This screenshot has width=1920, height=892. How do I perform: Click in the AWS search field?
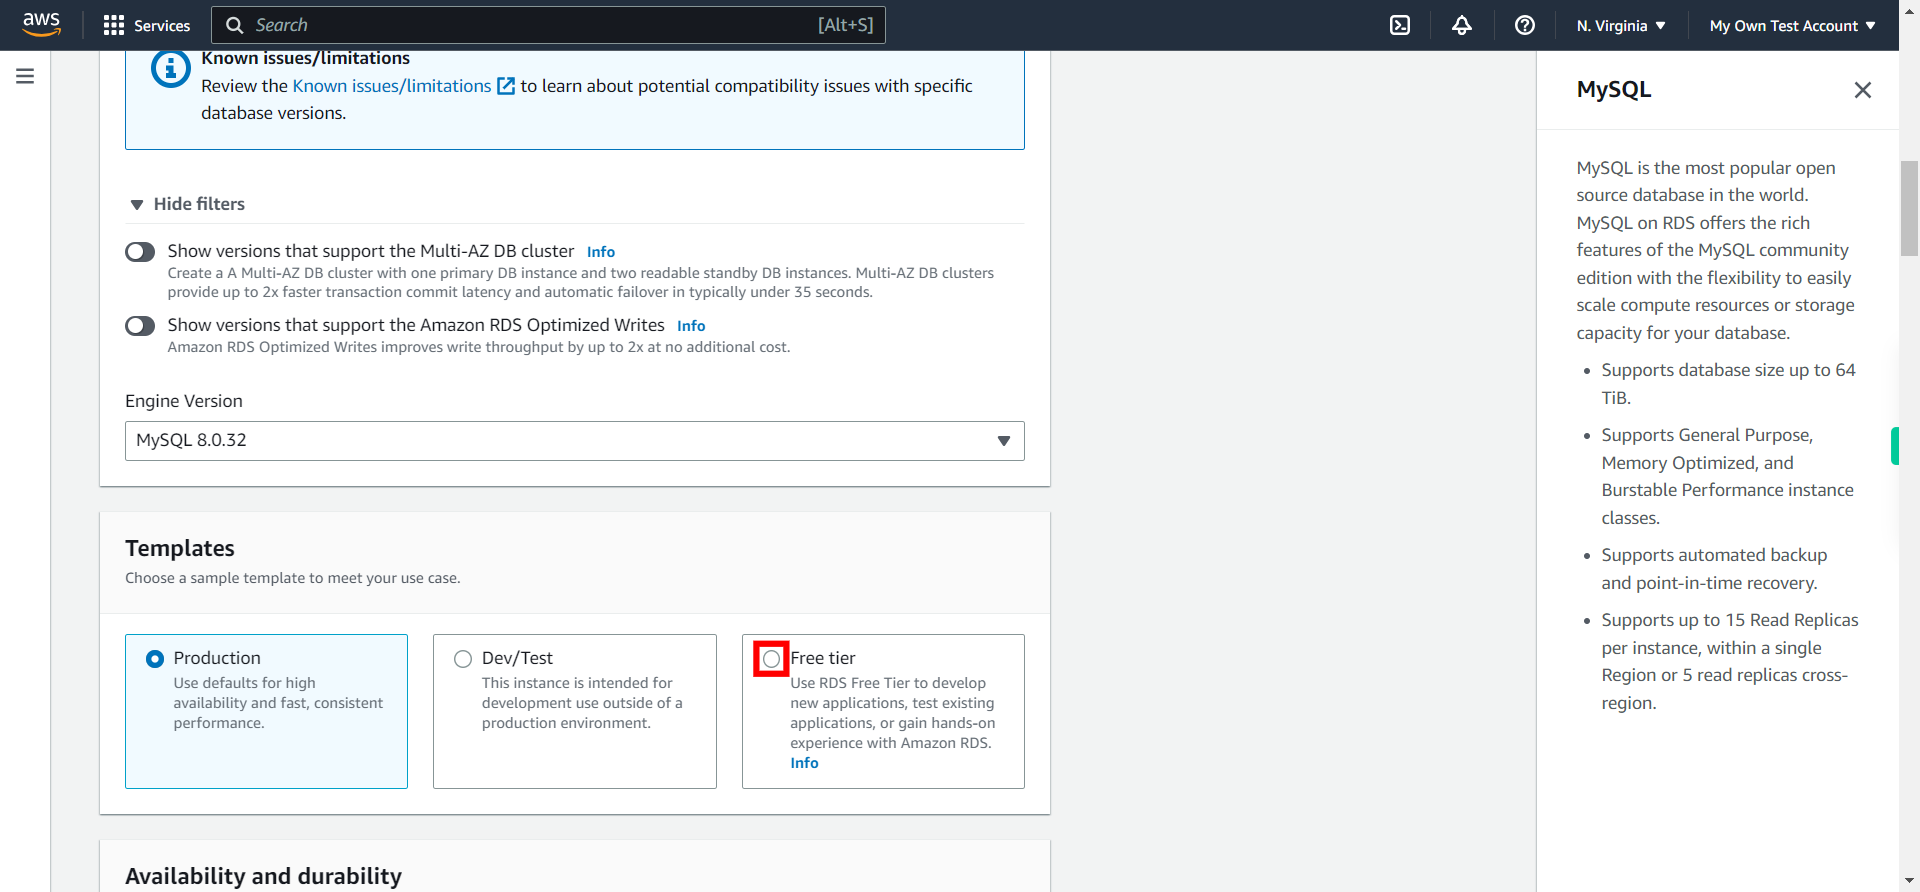coord(548,25)
